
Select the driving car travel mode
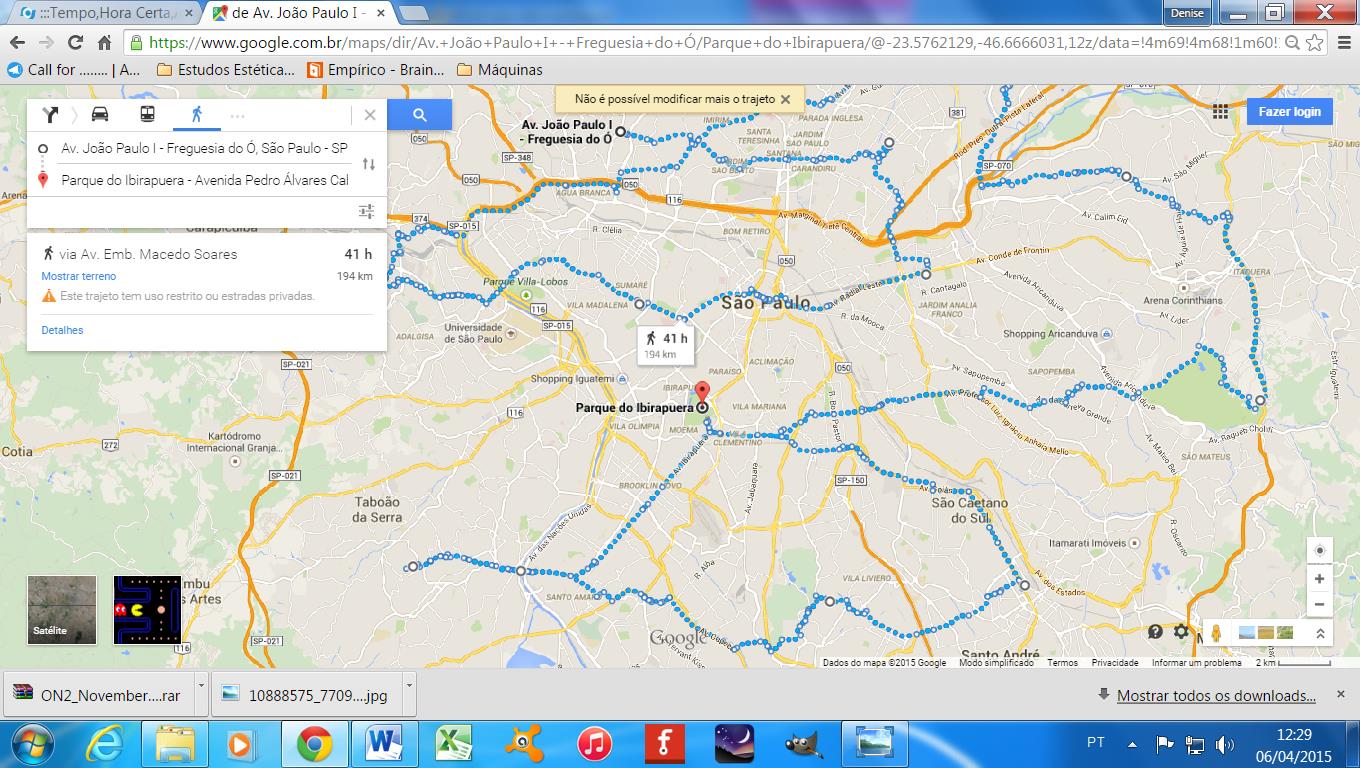100,114
